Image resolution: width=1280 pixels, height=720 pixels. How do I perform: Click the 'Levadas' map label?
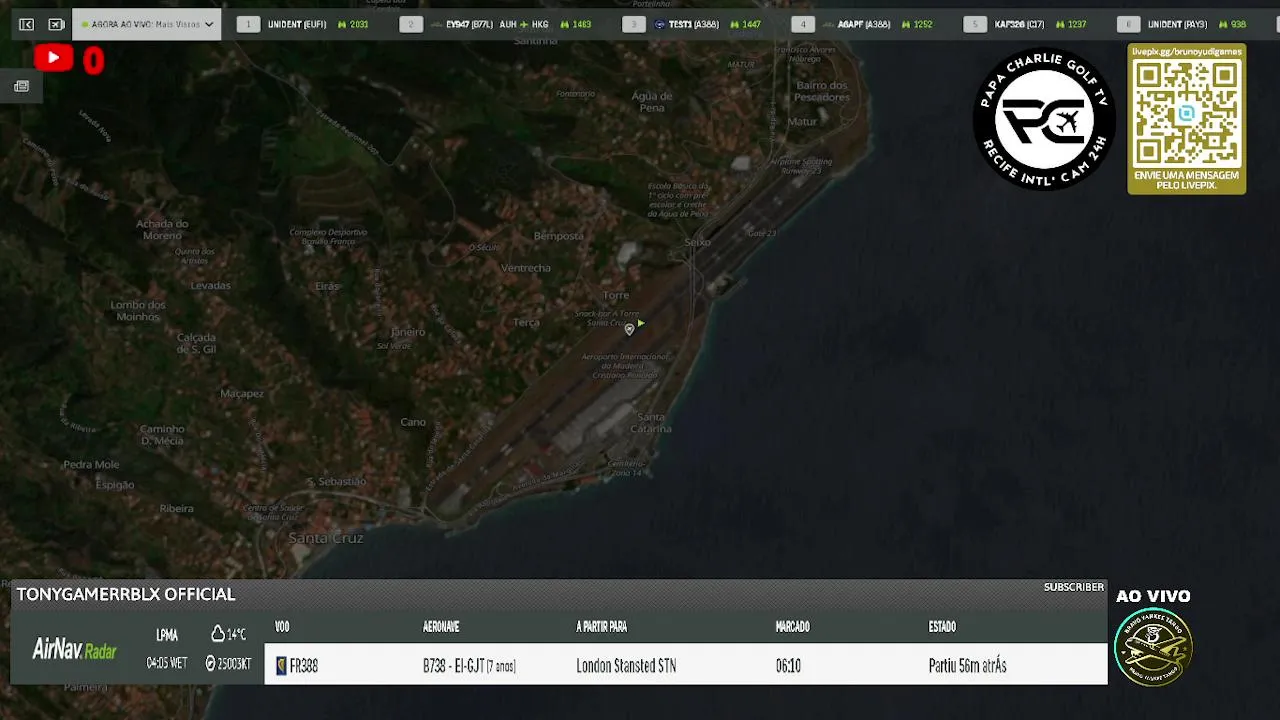(x=211, y=286)
